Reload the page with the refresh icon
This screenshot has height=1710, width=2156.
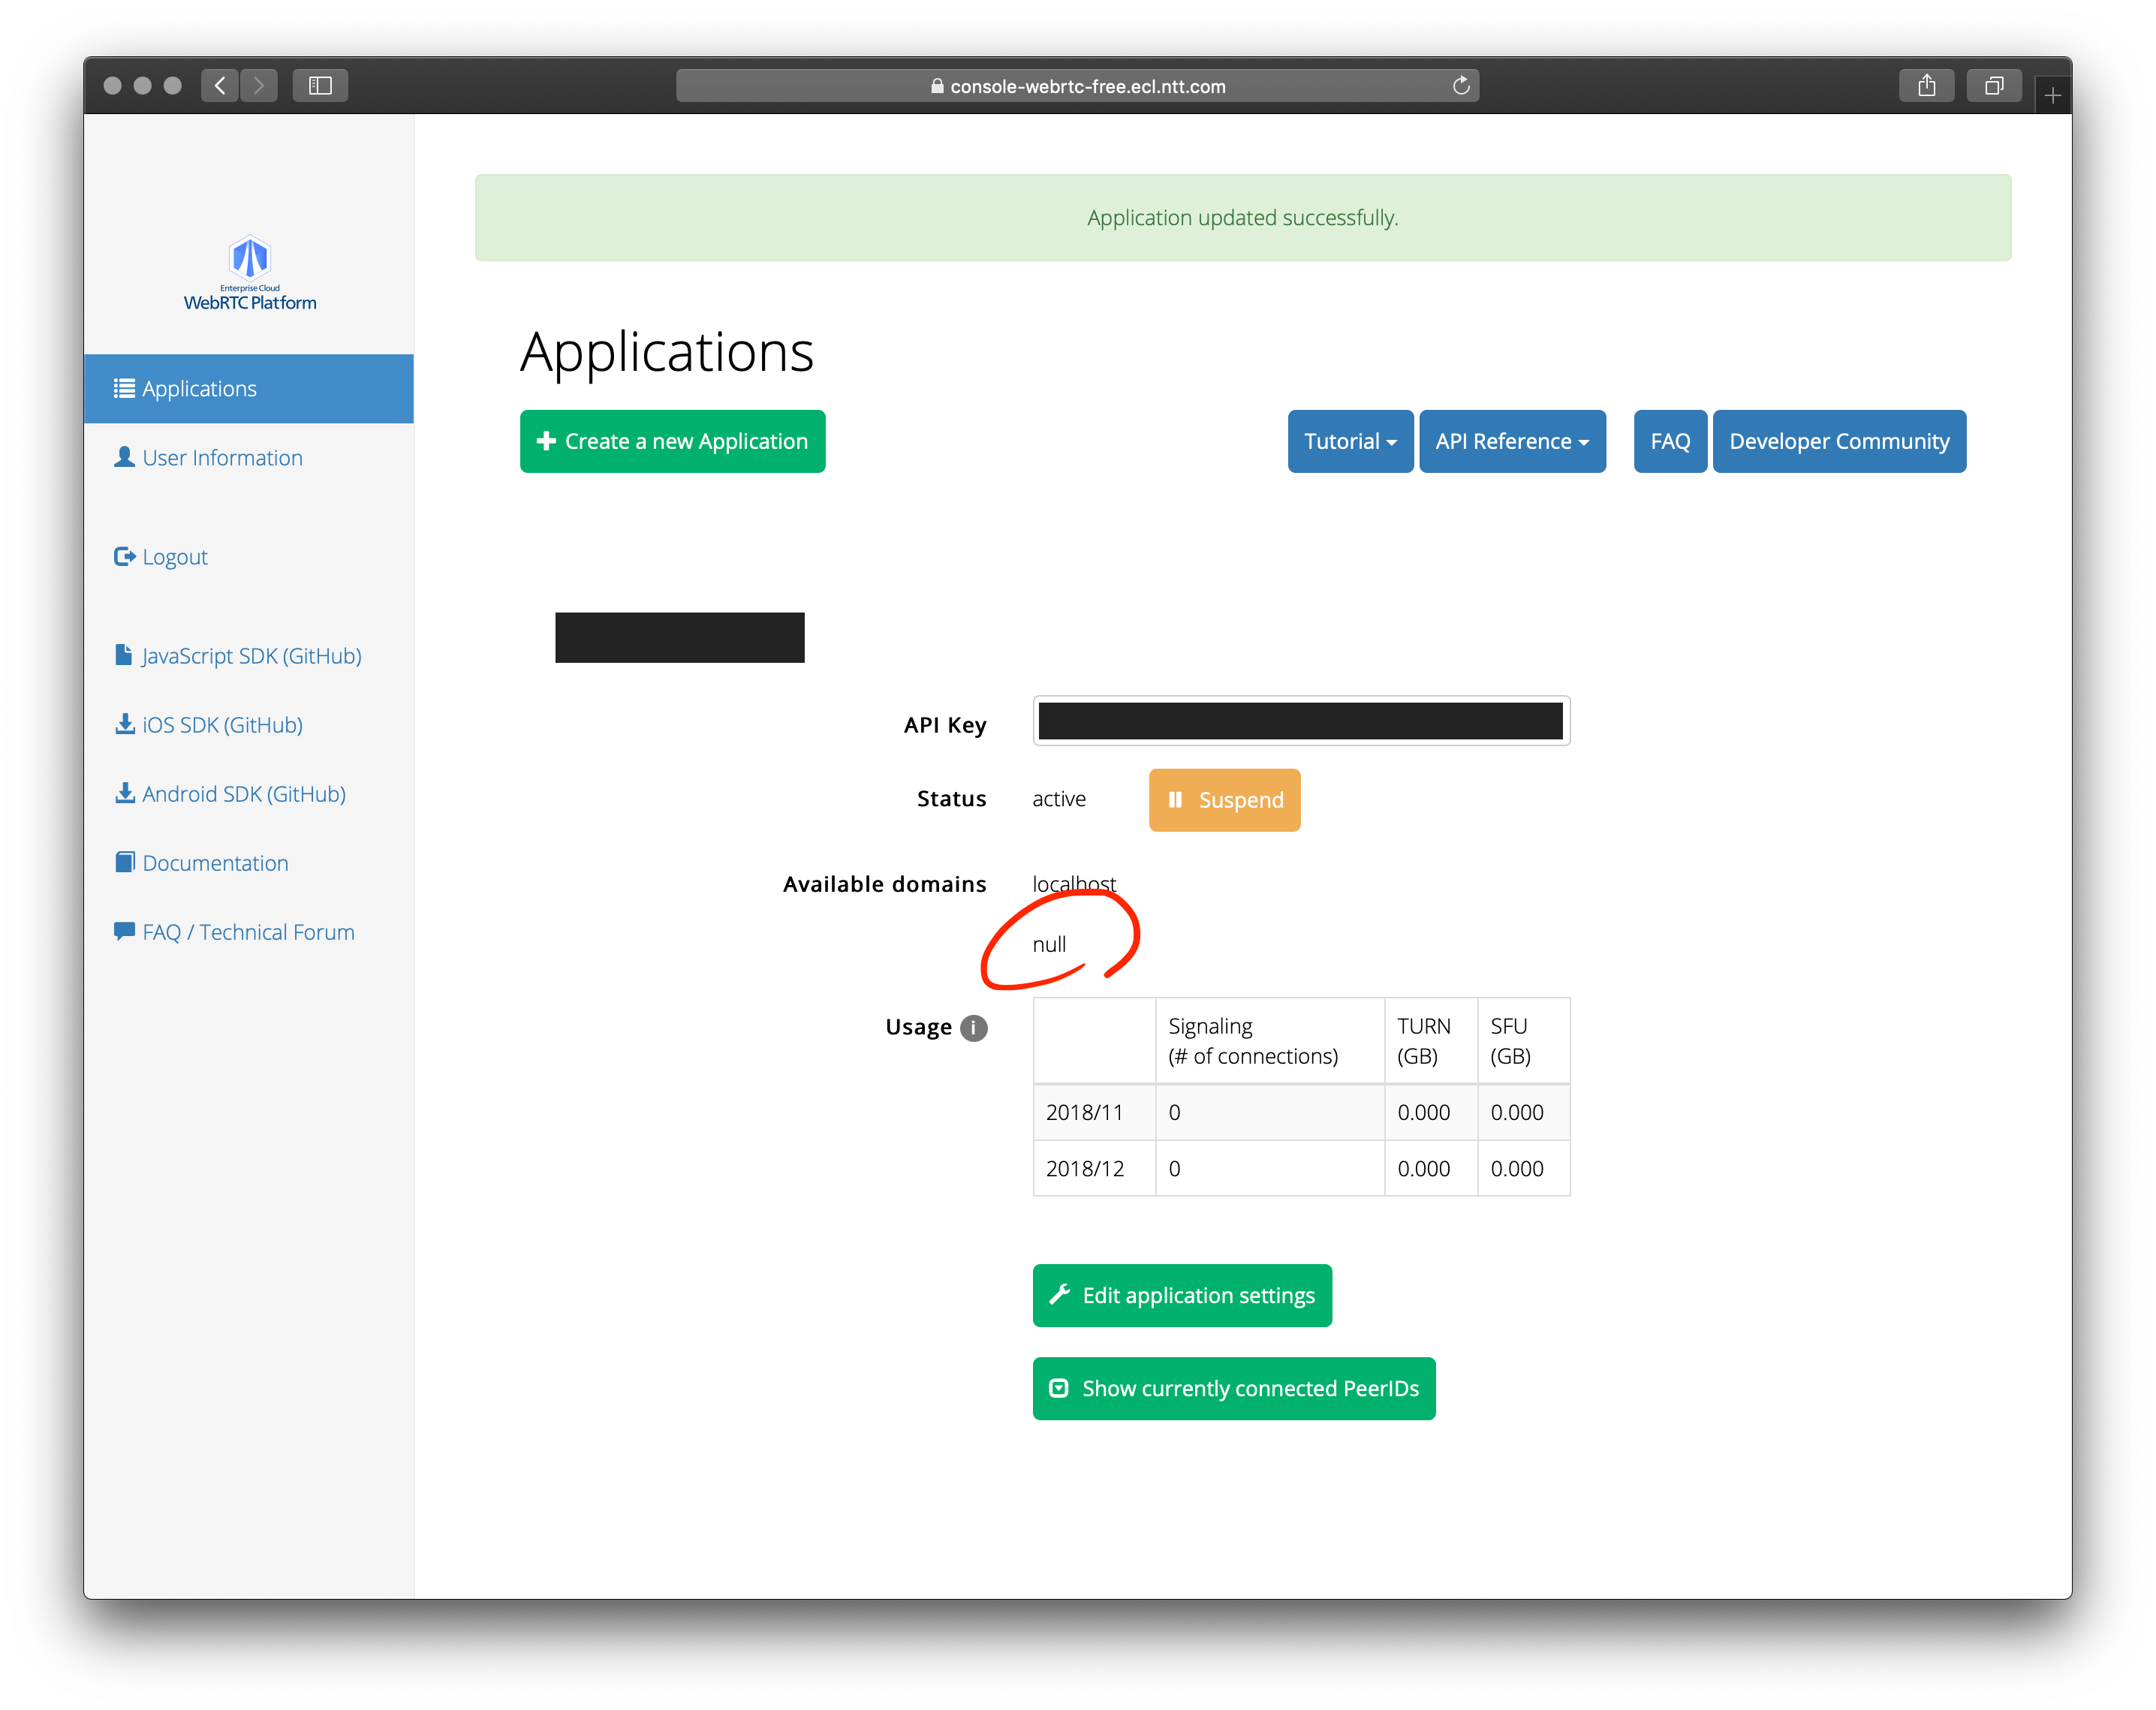(1461, 86)
